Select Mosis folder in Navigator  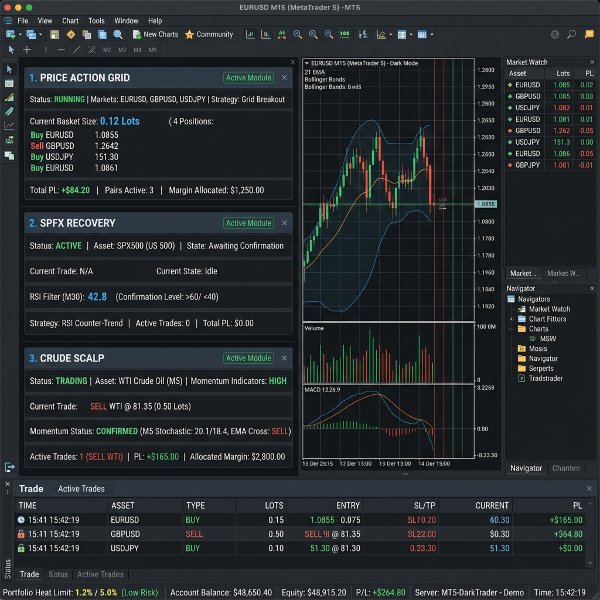[533, 349]
